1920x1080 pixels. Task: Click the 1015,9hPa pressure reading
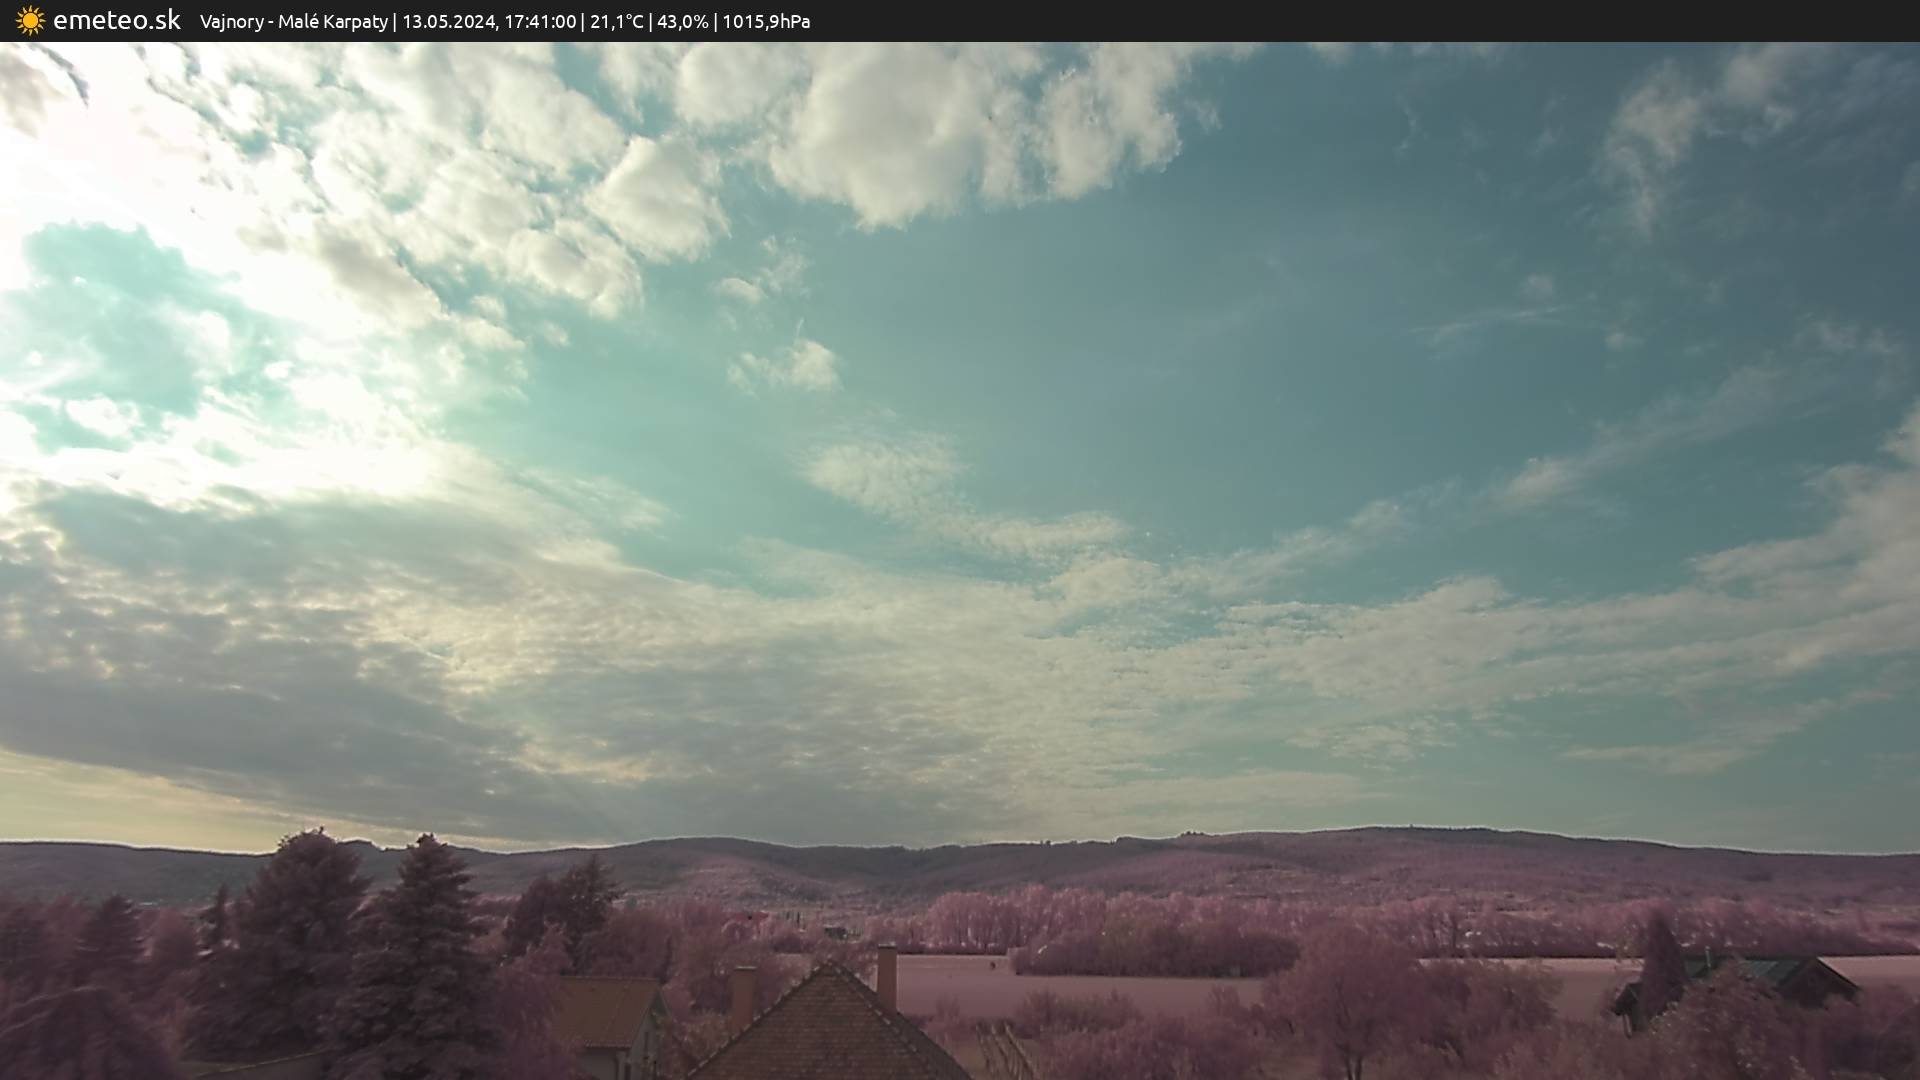(x=766, y=21)
